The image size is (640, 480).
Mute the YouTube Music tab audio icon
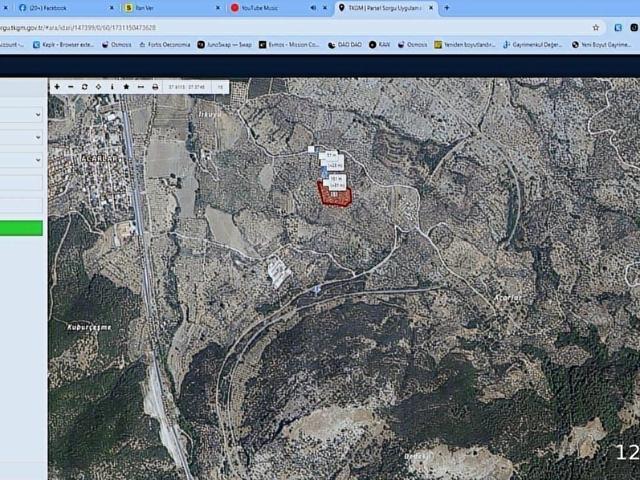pos(313,8)
